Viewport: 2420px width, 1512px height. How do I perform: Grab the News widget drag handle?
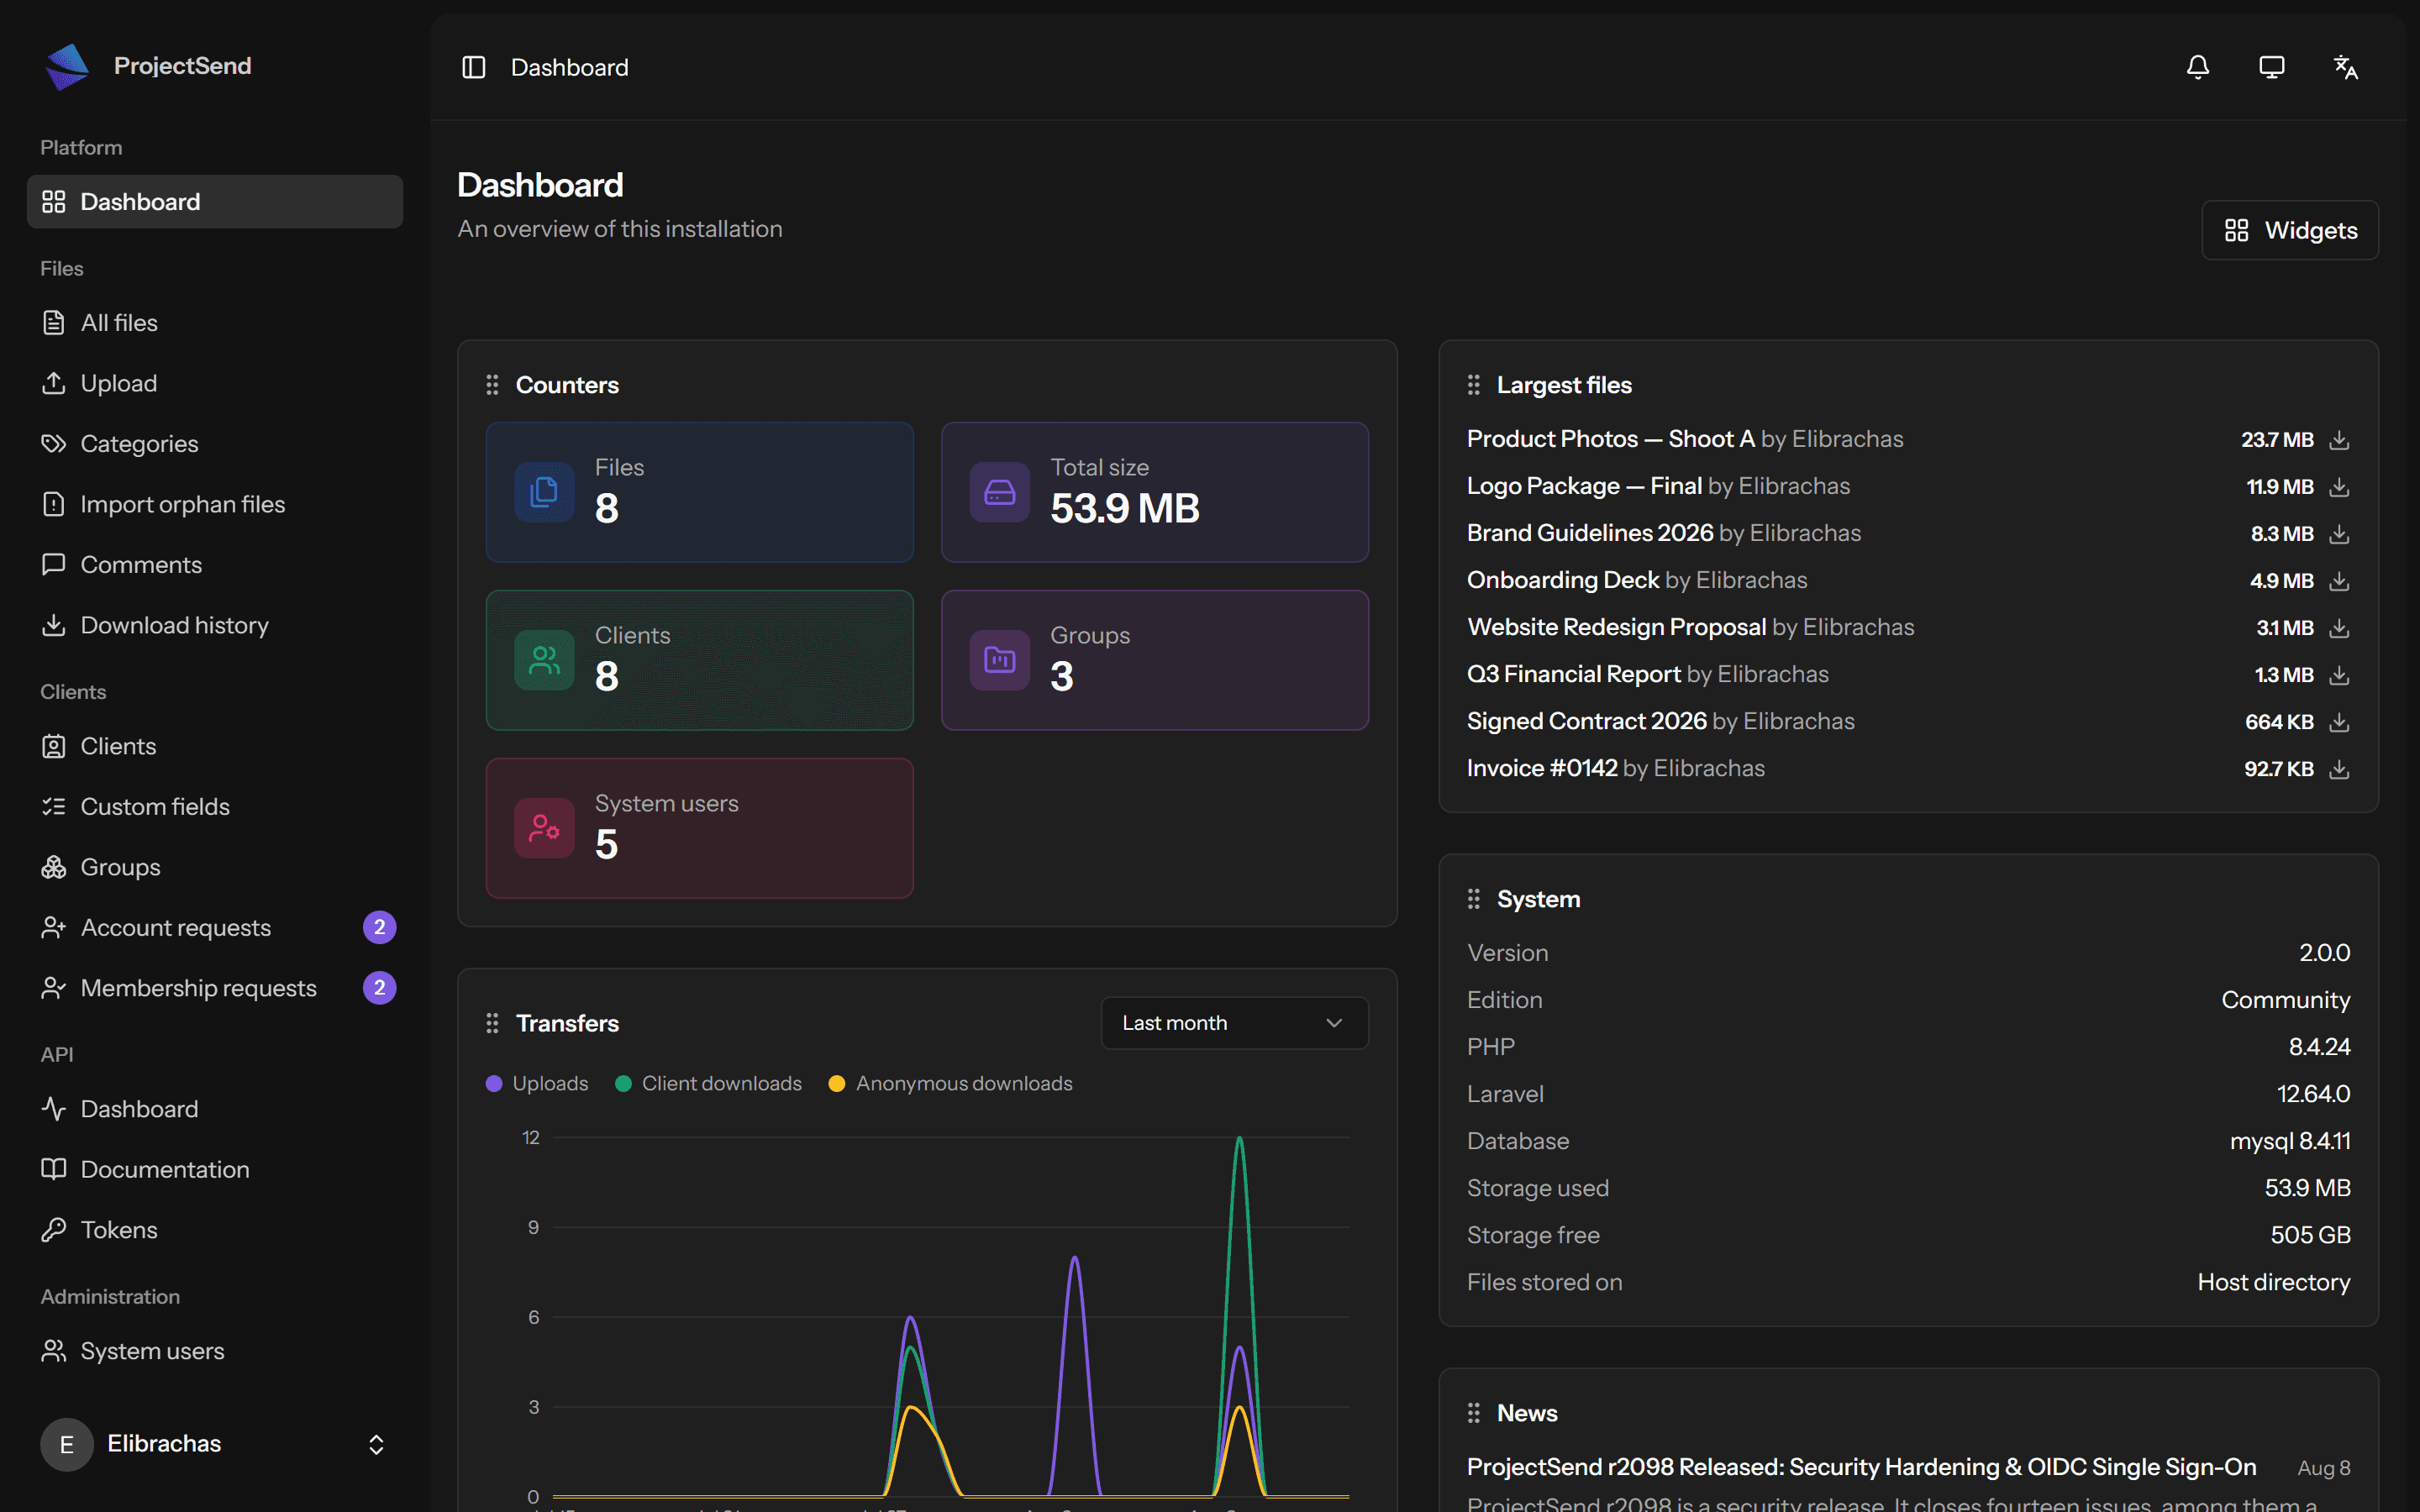pyautogui.click(x=1473, y=1413)
